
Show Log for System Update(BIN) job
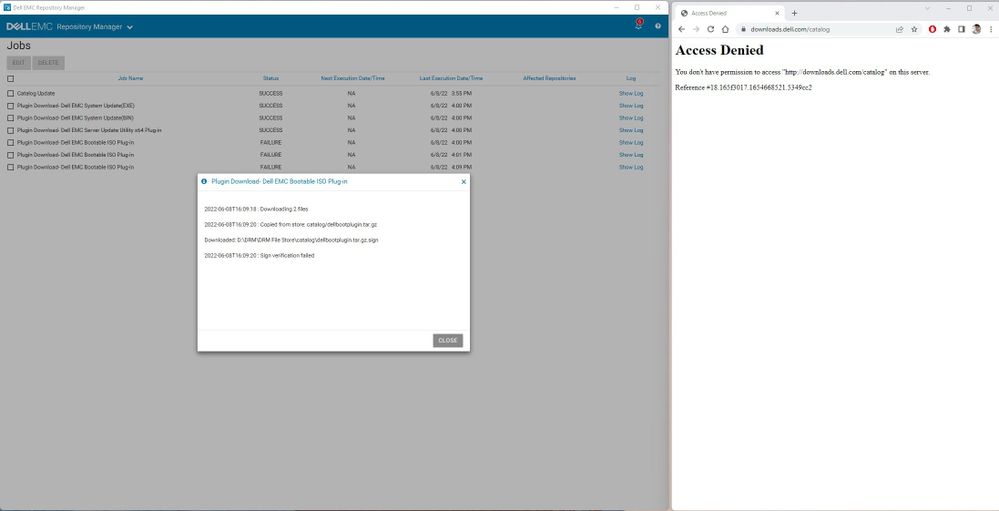click(x=631, y=118)
